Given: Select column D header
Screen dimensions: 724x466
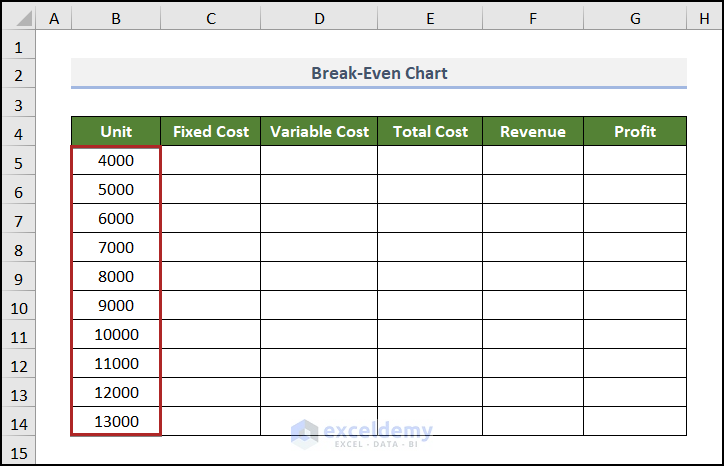Looking at the screenshot, I should pyautogui.click(x=319, y=16).
